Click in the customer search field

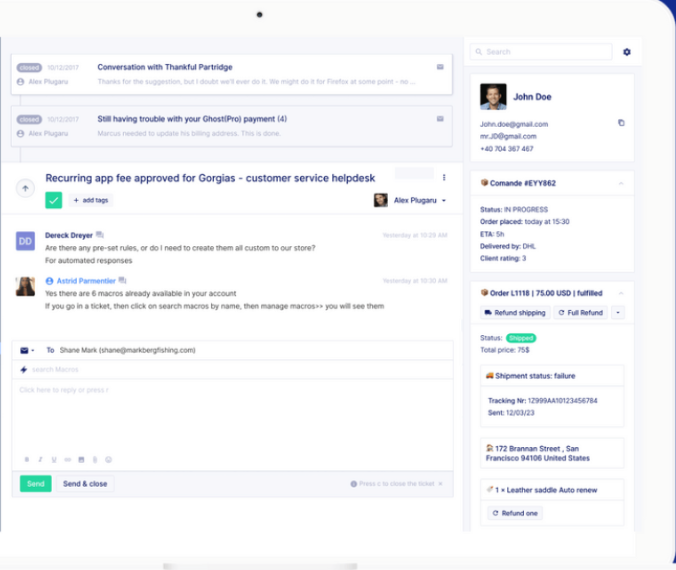[x=545, y=52]
